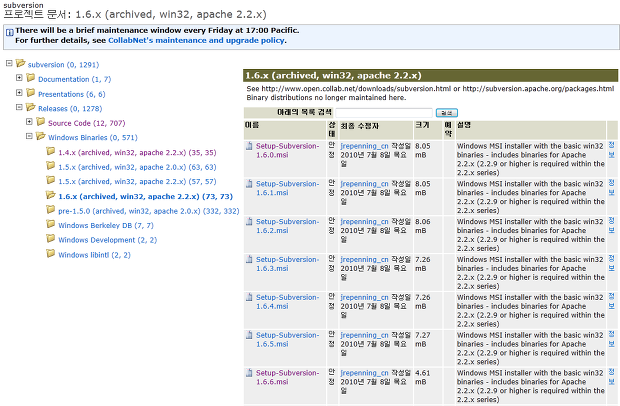Viewport: 620px width, 406px height.
Task: Click the pre-1.5.0 folder icon
Action: (x=51, y=210)
